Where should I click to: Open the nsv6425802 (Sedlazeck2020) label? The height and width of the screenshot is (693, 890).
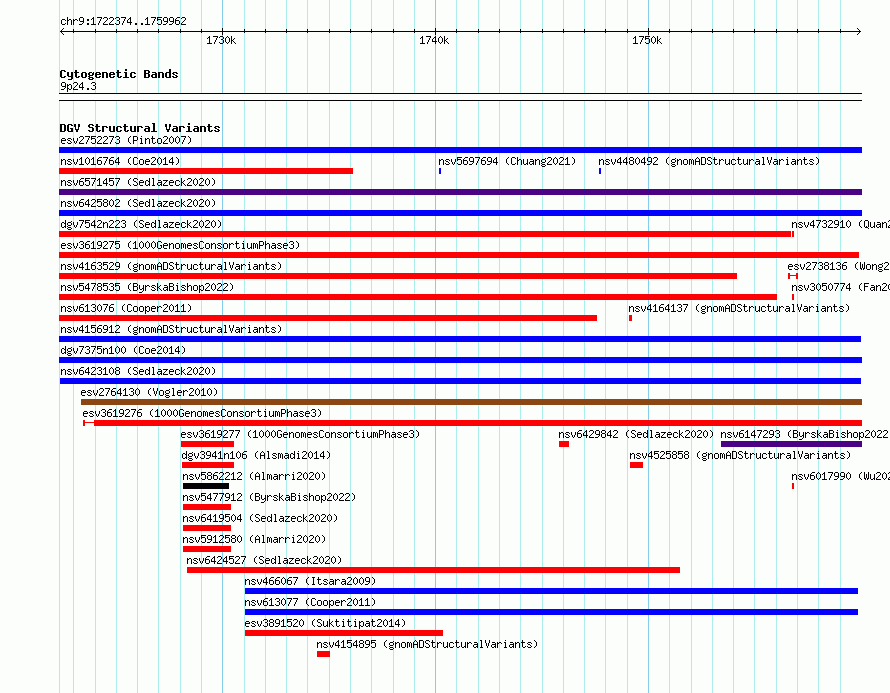tap(138, 203)
